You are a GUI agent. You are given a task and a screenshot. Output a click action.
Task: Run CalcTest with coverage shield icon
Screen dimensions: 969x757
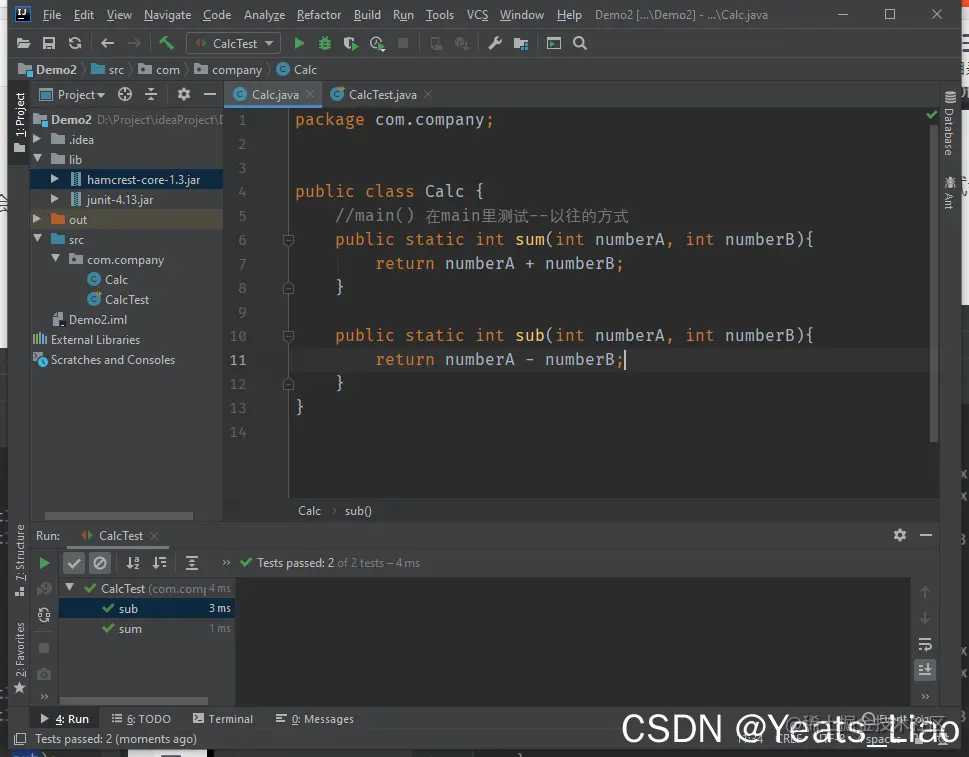pos(350,43)
